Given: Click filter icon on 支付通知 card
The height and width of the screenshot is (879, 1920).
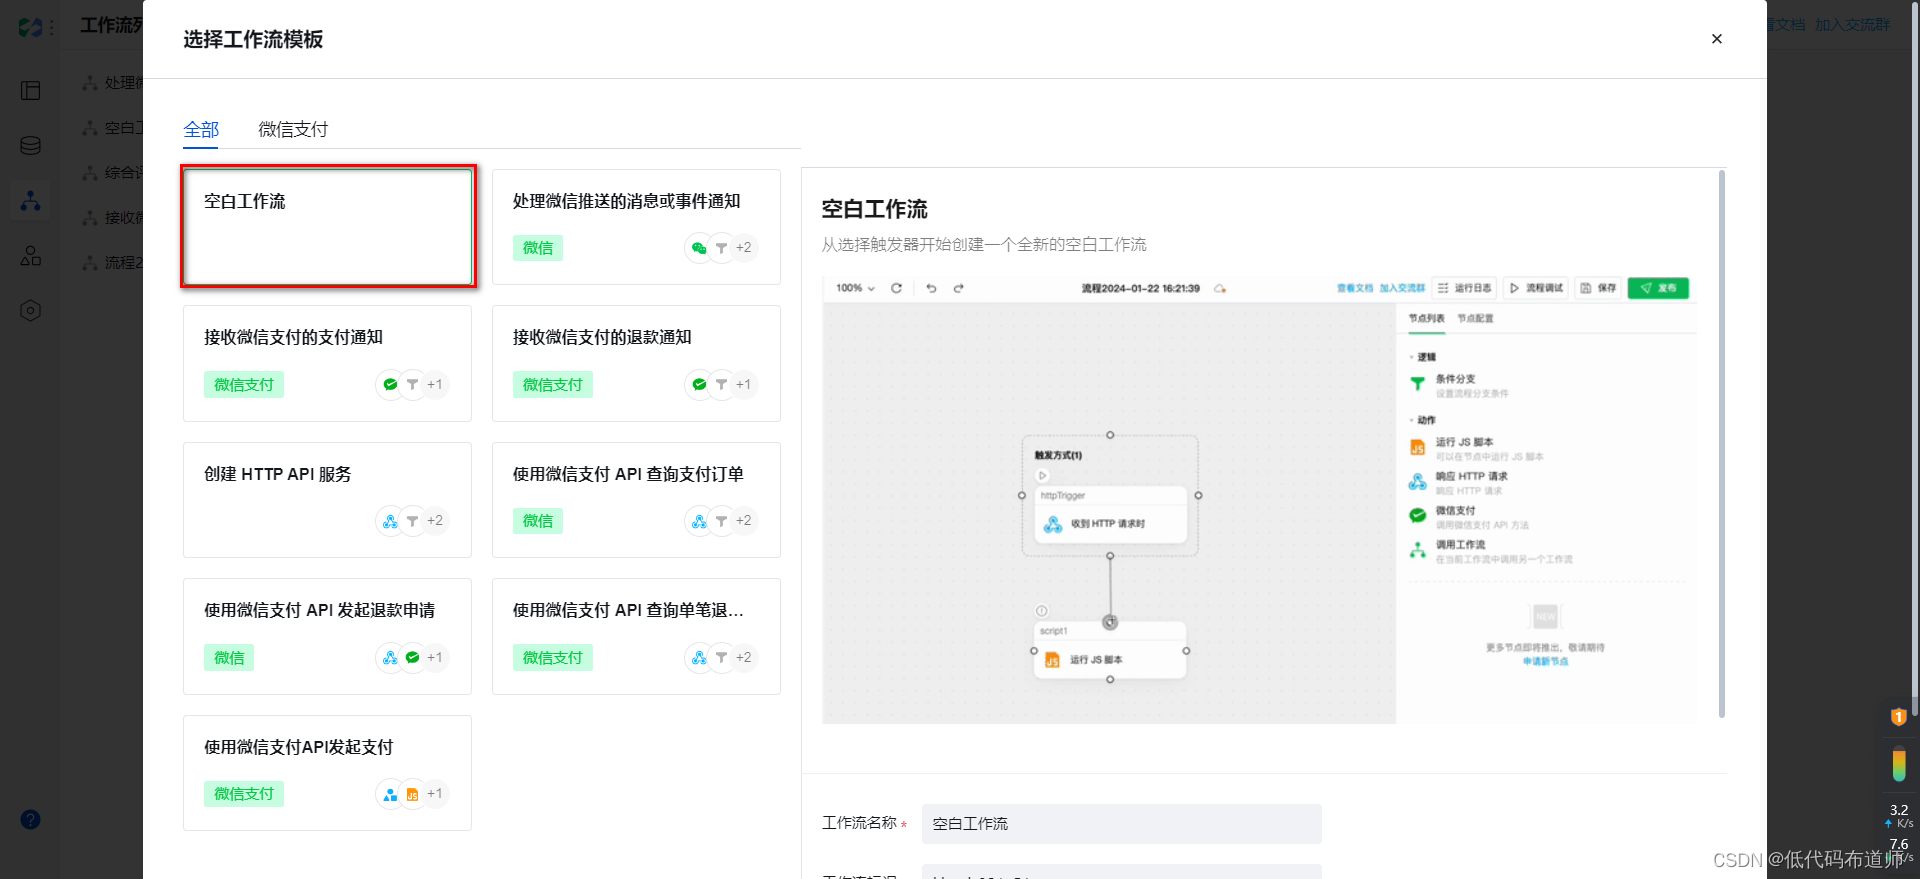Looking at the screenshot, I should 412,385.
